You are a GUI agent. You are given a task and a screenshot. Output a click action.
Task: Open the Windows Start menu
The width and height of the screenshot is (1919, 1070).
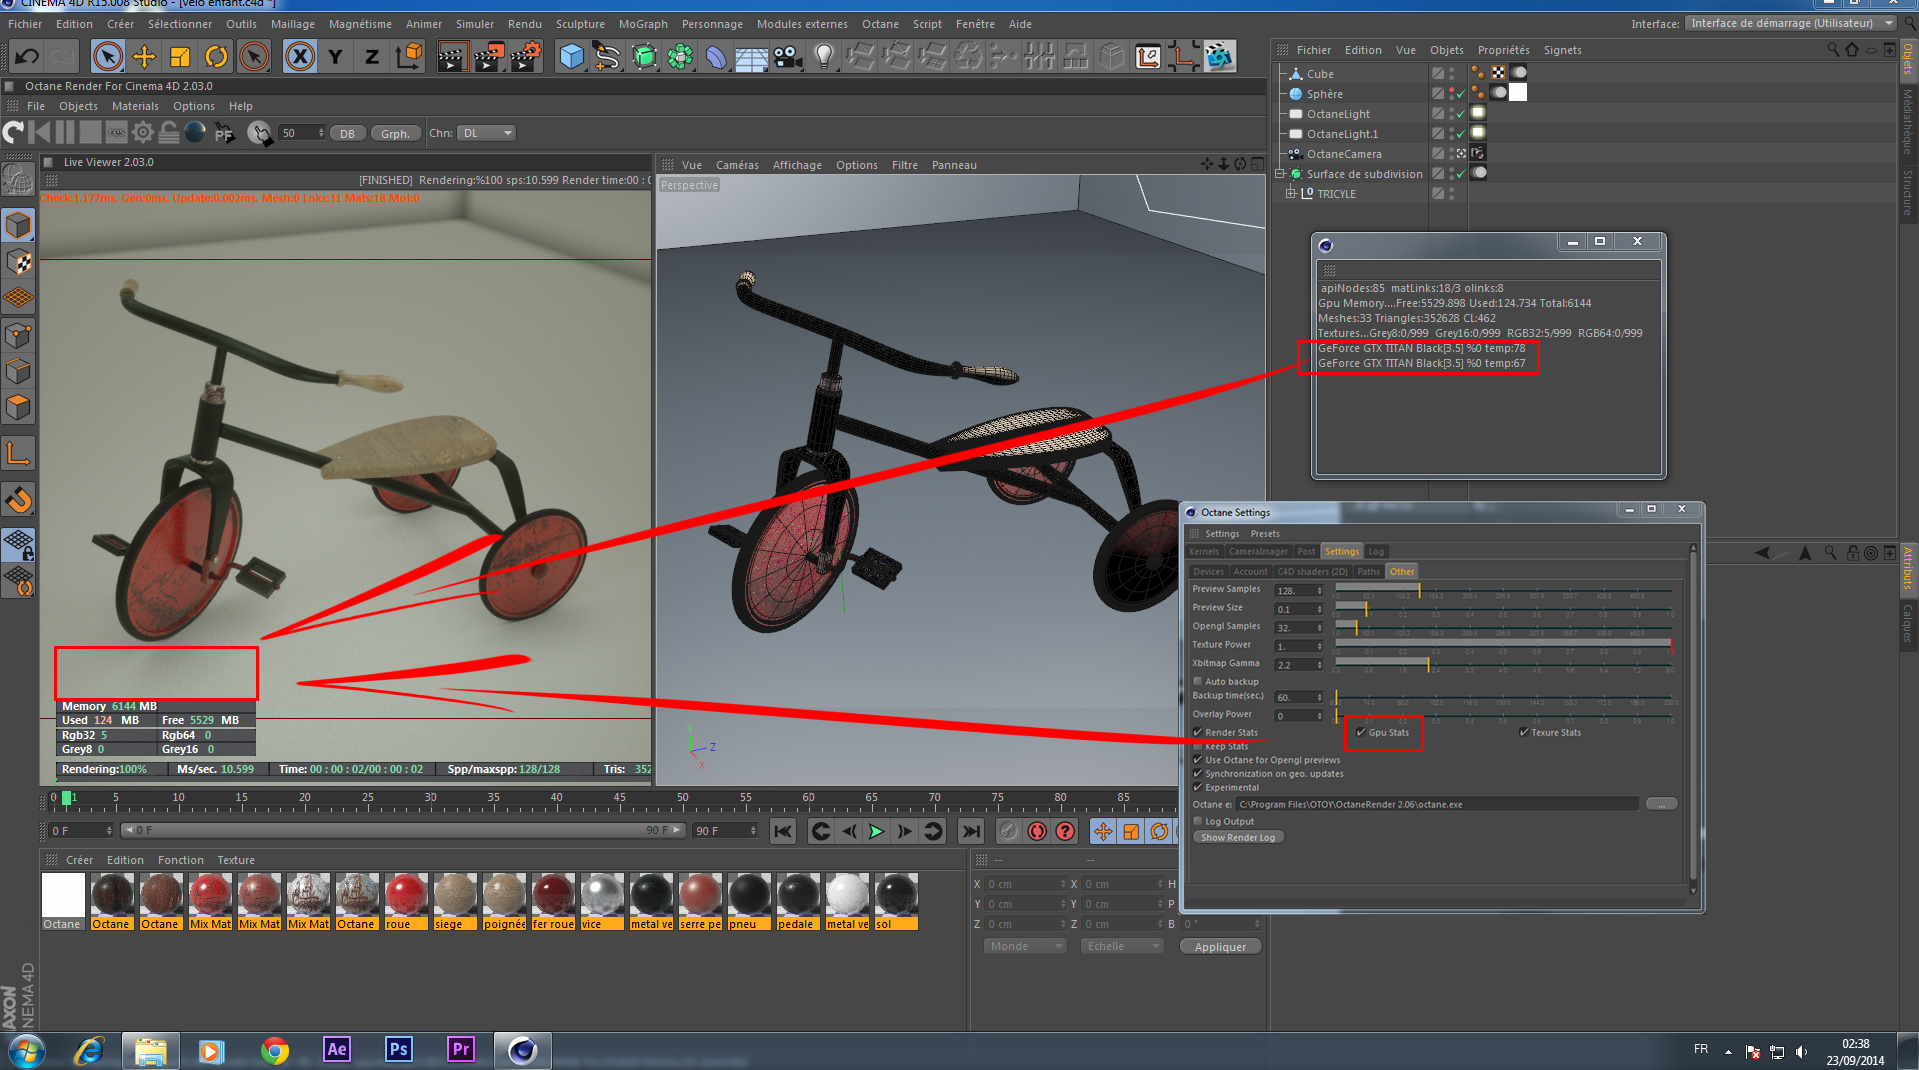(x=26, y=1051)
